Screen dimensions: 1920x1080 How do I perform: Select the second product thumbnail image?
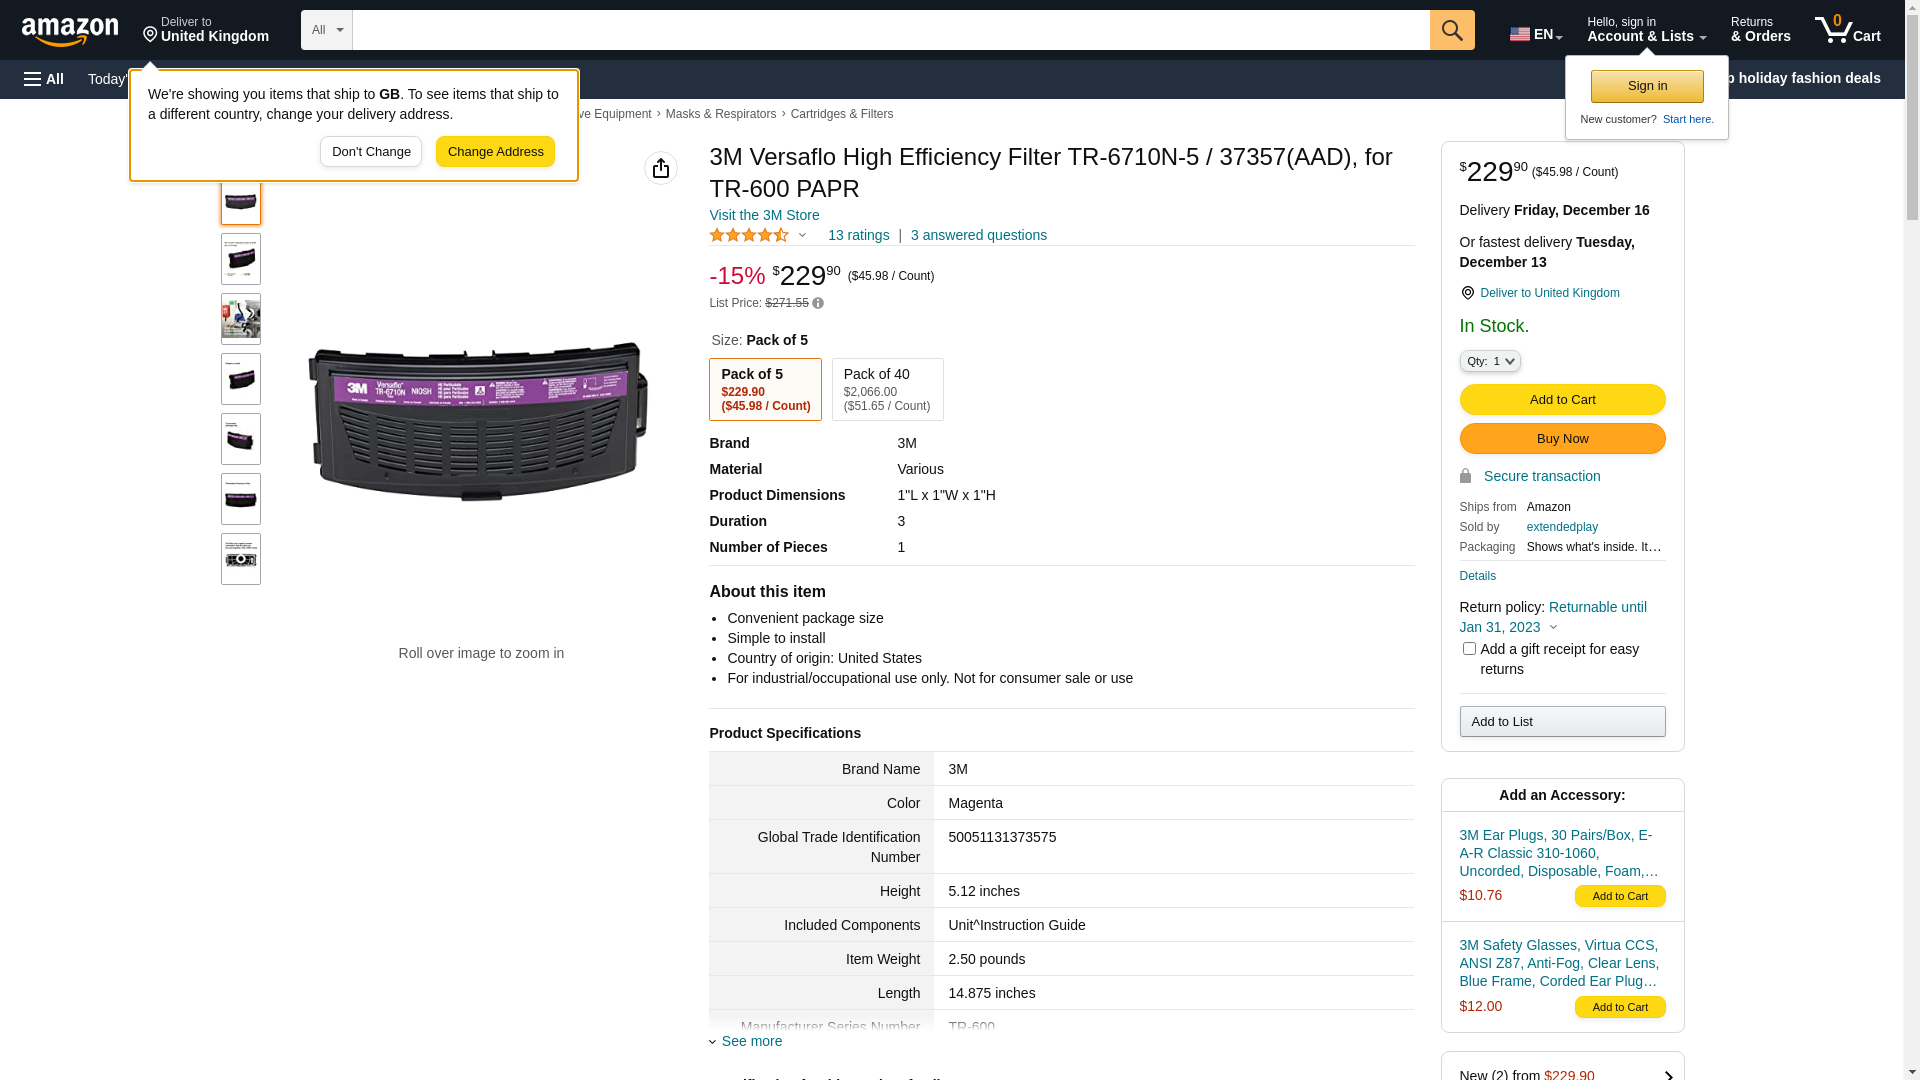point(241,259)
